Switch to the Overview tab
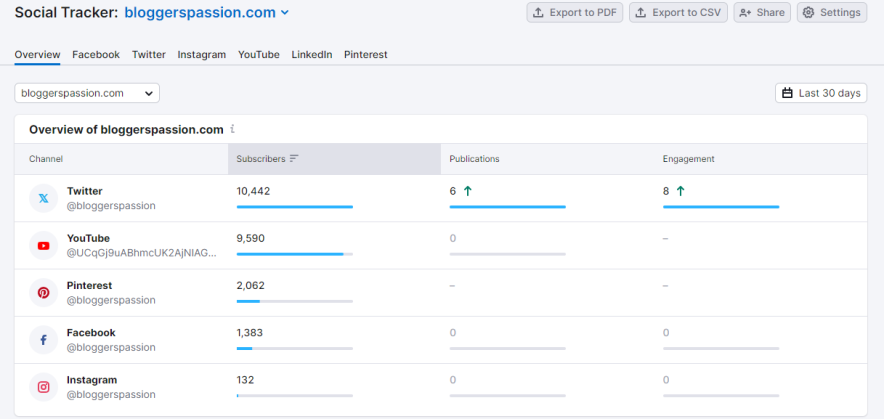The width and height of the screenshot is (884, 419). pos(37,55)
